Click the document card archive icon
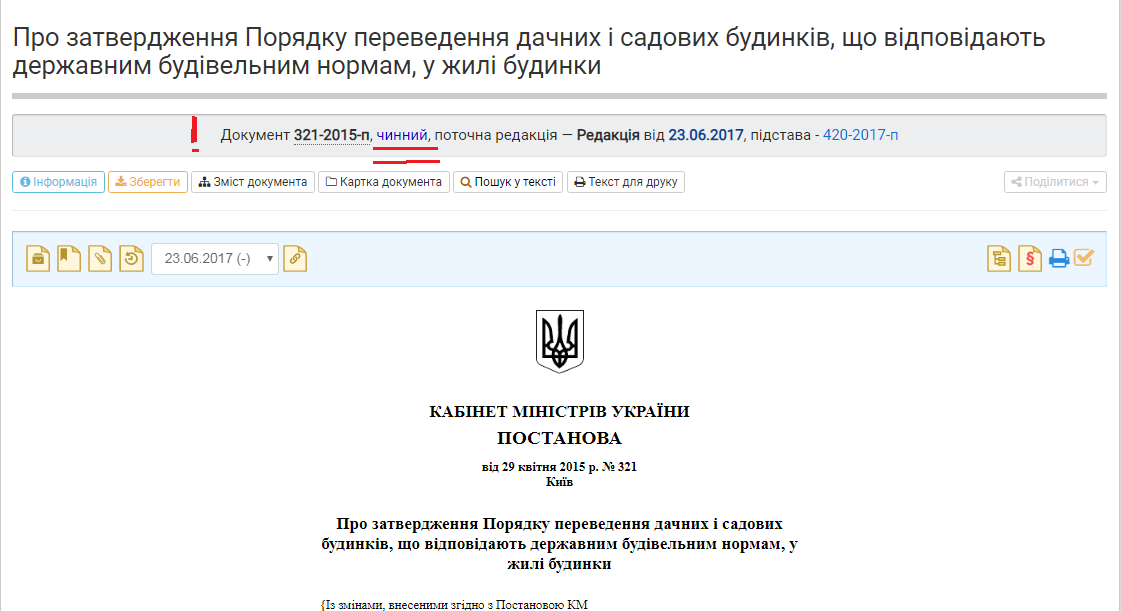 [38, 259]
